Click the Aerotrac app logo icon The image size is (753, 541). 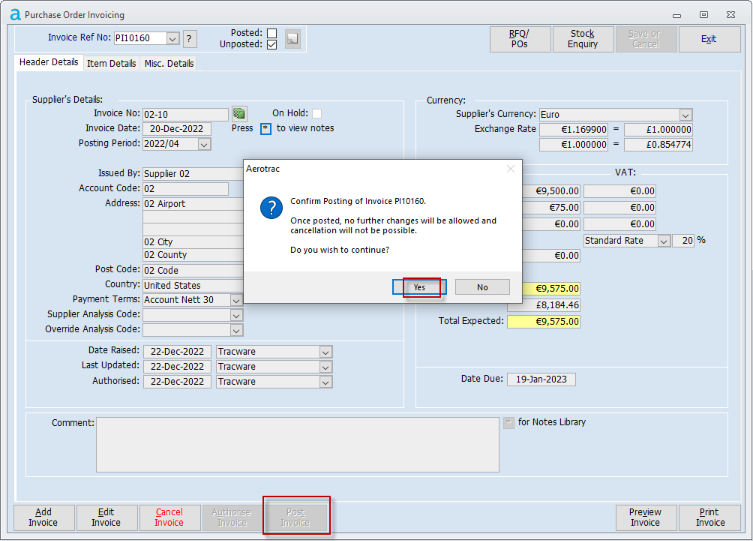tap(15, 14)
